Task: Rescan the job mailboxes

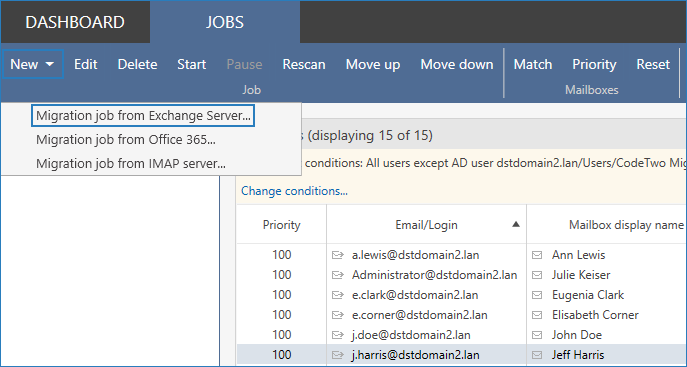Action: (x=304, y=64)
